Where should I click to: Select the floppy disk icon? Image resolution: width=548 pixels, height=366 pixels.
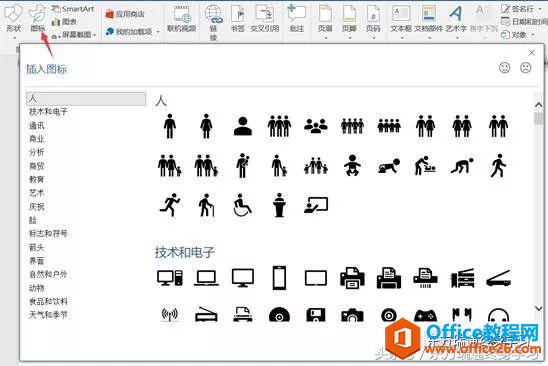pos(316,315)
